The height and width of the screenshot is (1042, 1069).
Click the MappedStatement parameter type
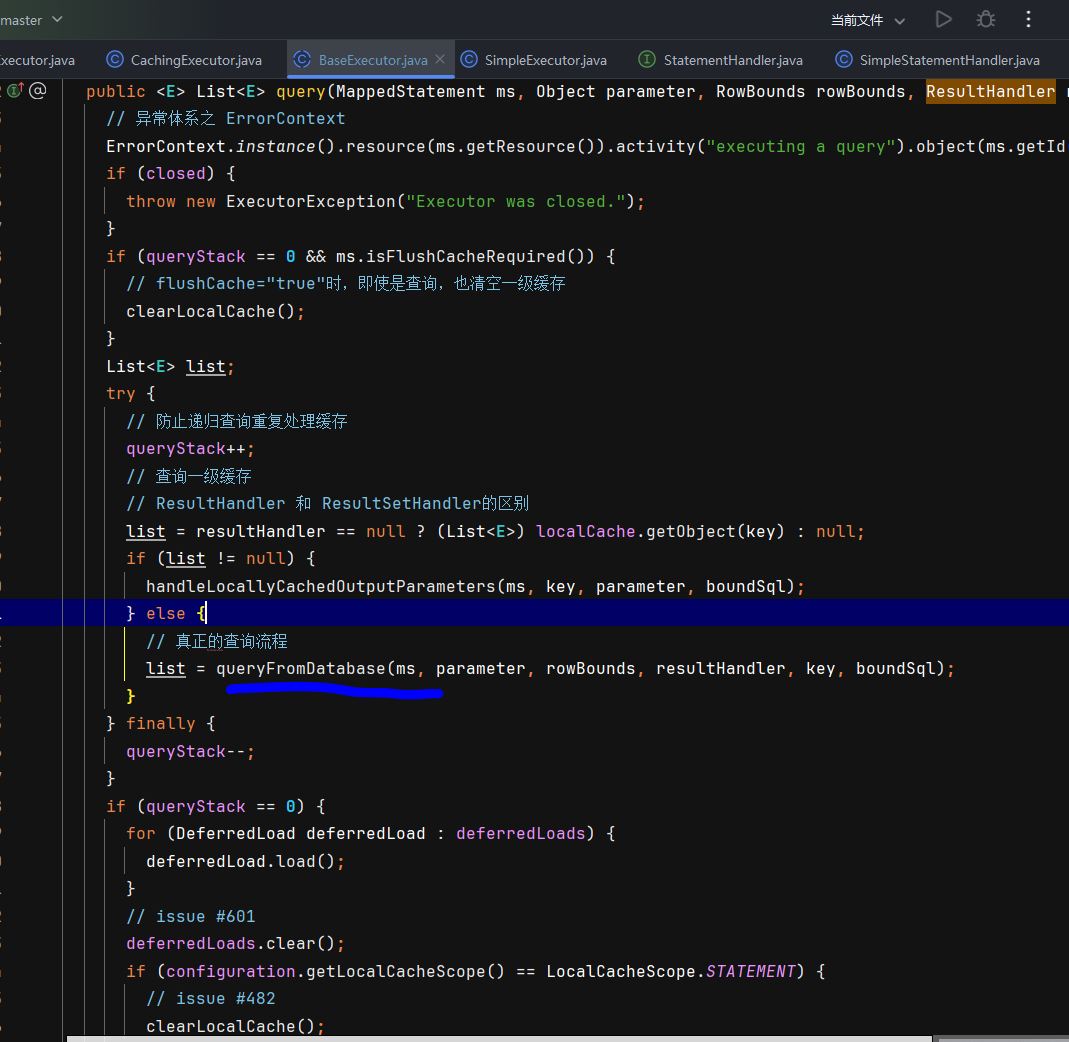coord(410,91)
